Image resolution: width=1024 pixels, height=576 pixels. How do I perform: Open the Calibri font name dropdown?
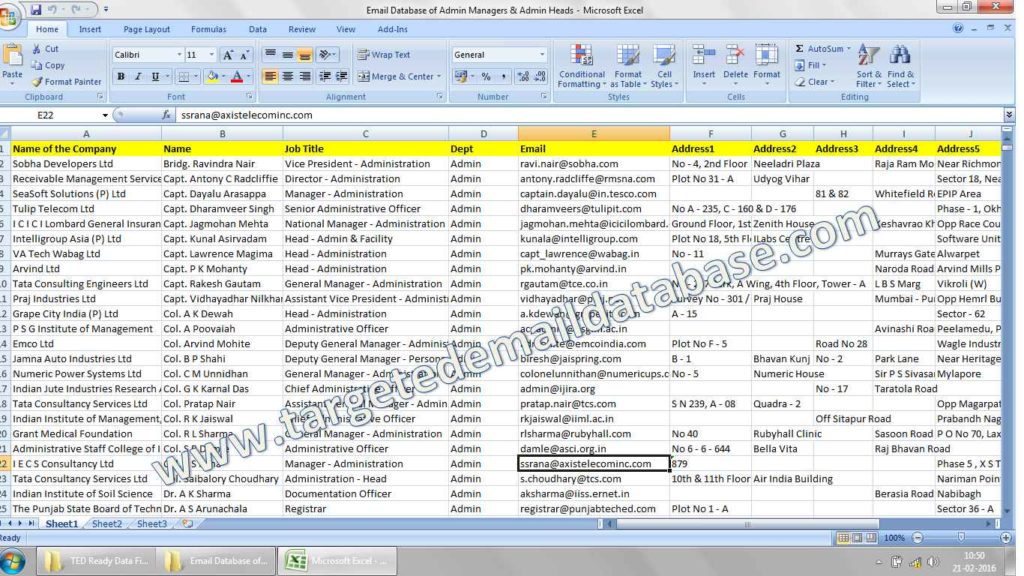click(179, 55)
